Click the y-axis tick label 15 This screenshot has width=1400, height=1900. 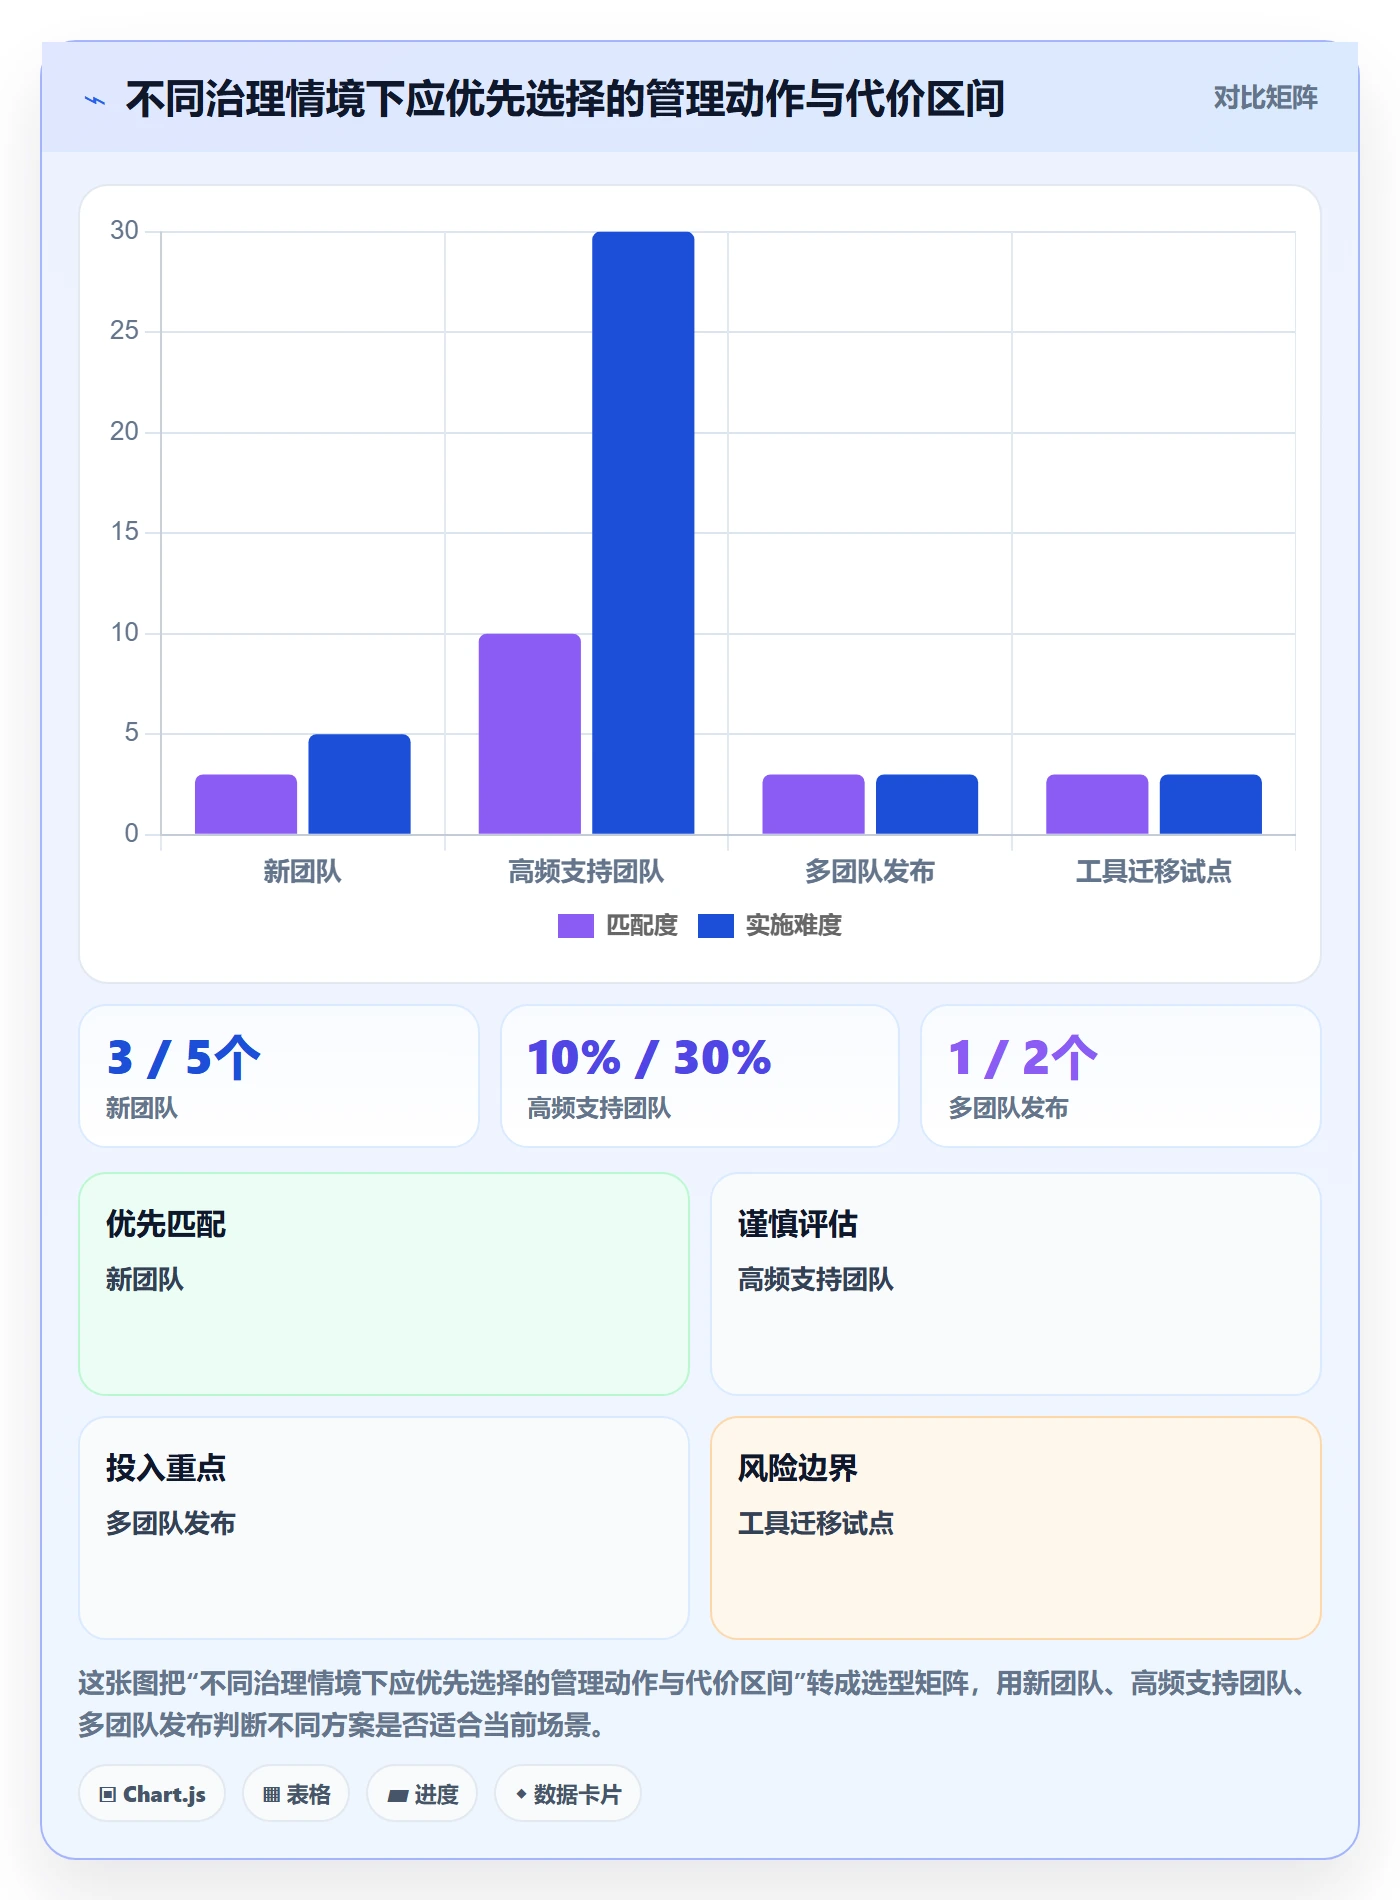pyautogui.click(x=124, y=532)
